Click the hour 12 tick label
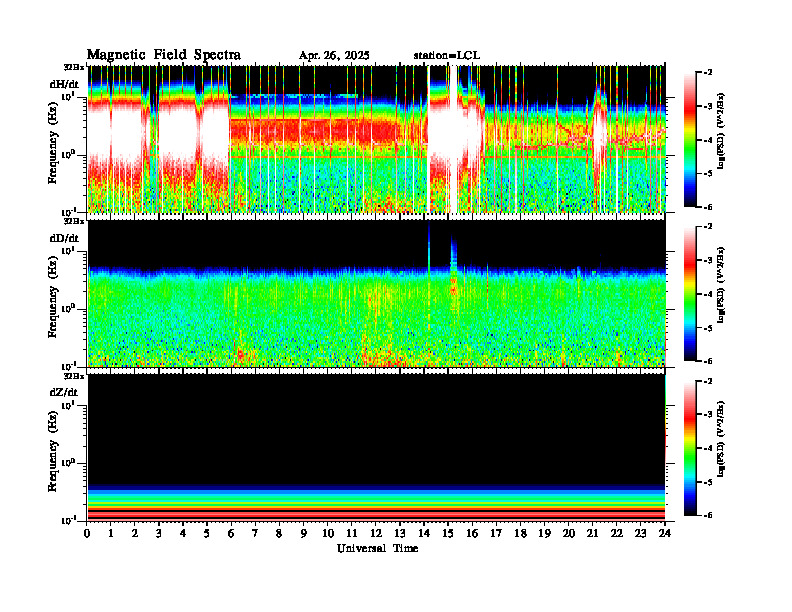Viewport: 792px width, 612px height. point(376,534)
